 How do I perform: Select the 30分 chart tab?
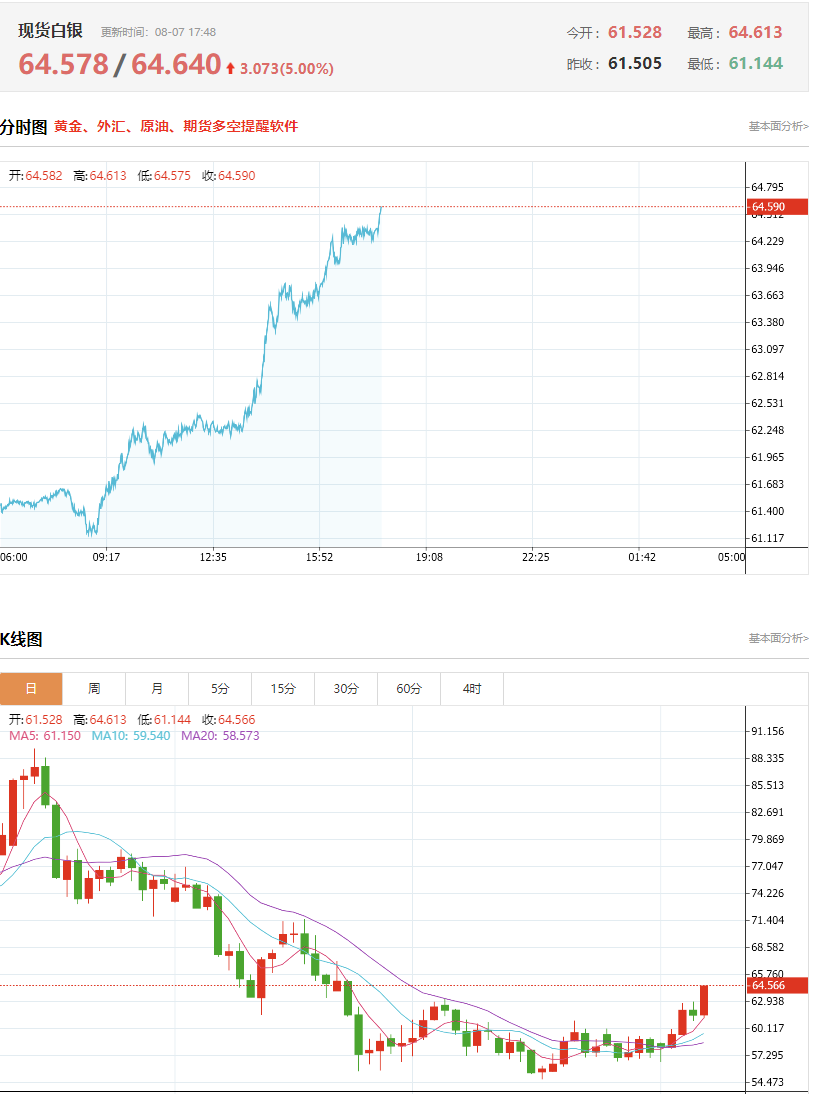[346, 689]
